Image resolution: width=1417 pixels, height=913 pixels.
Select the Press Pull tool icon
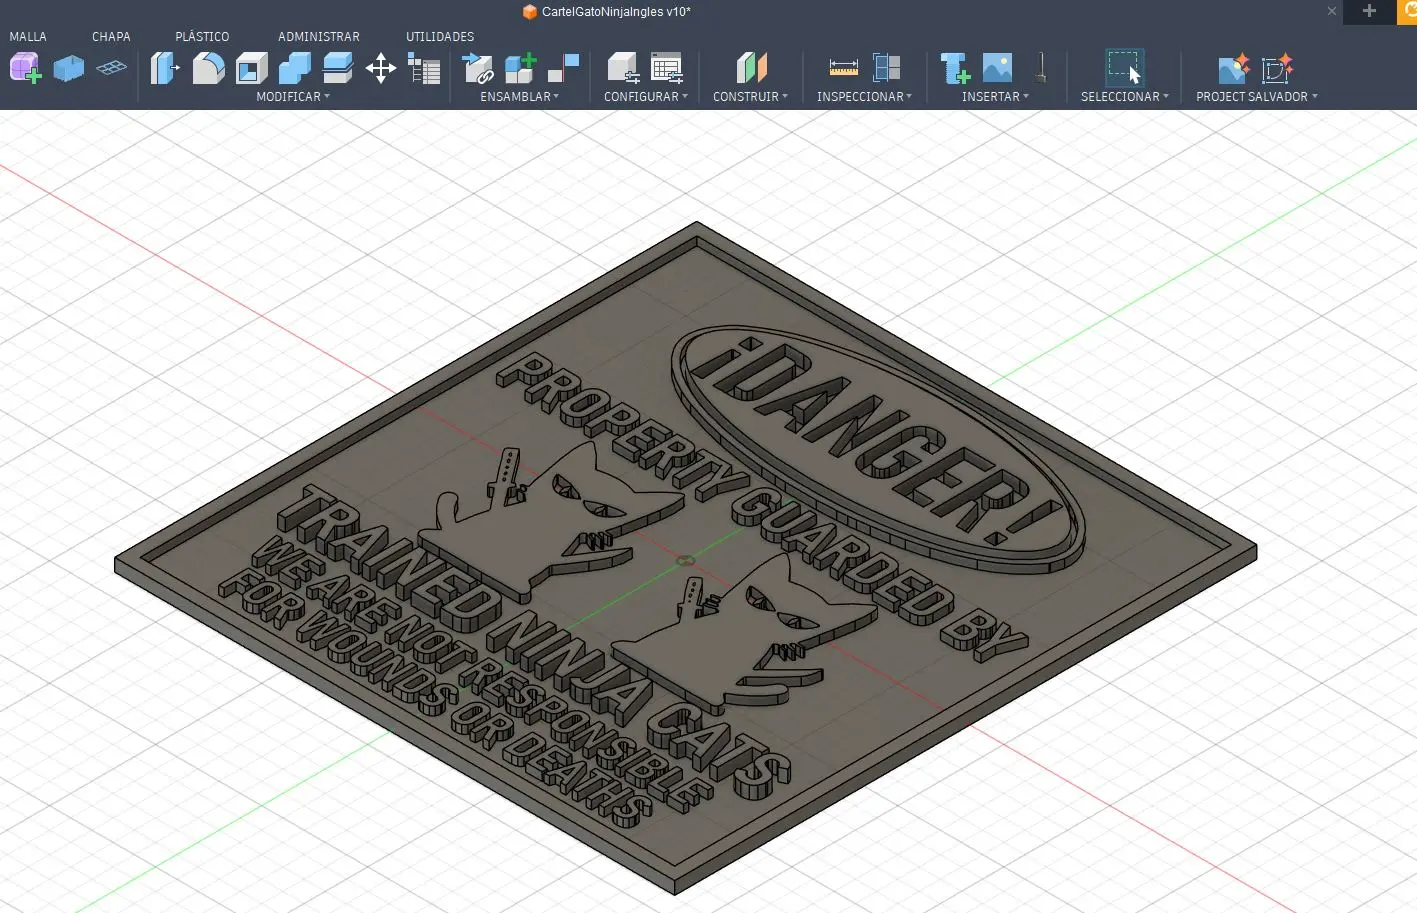pos(165,68)
